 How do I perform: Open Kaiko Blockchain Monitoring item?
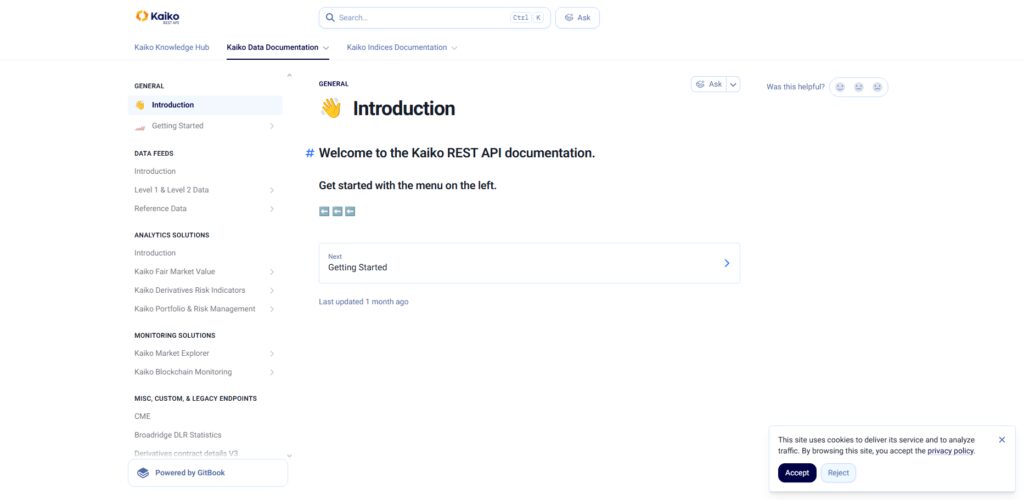(205, 372)
